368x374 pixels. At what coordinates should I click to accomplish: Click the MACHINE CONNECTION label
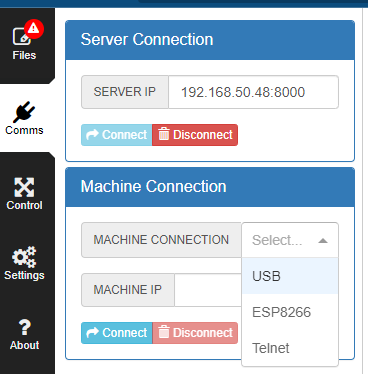[161, 240]
